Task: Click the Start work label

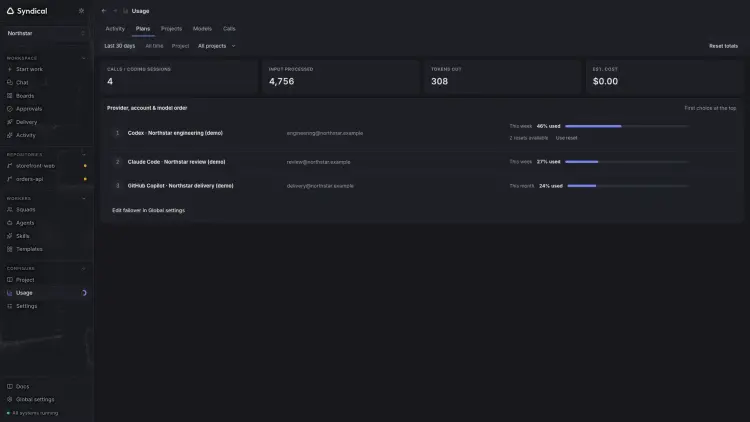Action: pos(29,69)
